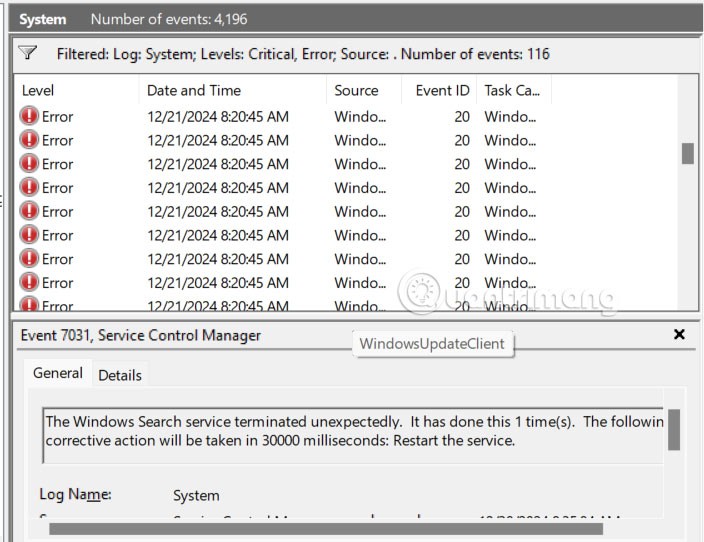Click the WindowsUpdateClient tooltip
Image resolution: width=704 pixels, height=542 pixels.
pos(433,344)
